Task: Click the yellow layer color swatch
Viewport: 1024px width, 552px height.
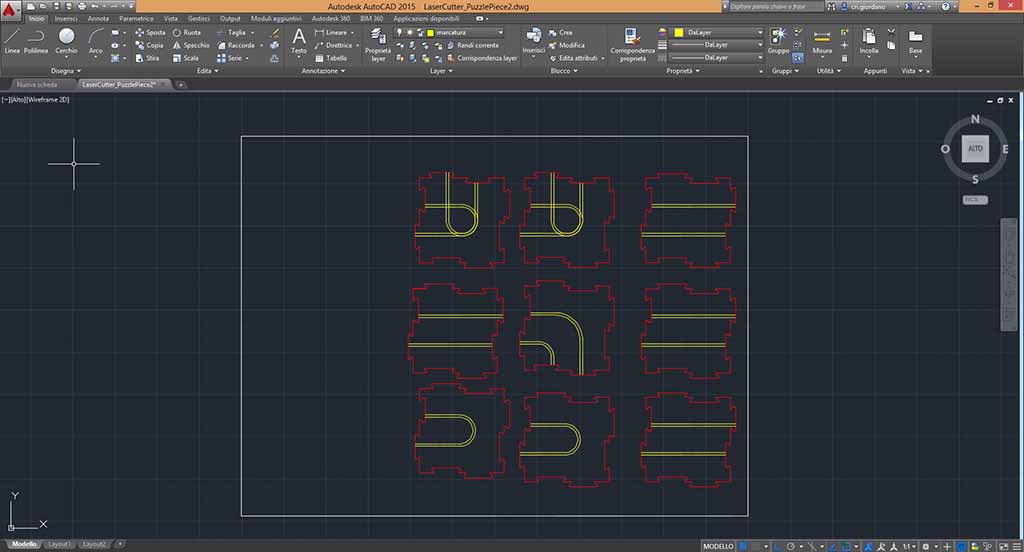Action: point(429,32)
